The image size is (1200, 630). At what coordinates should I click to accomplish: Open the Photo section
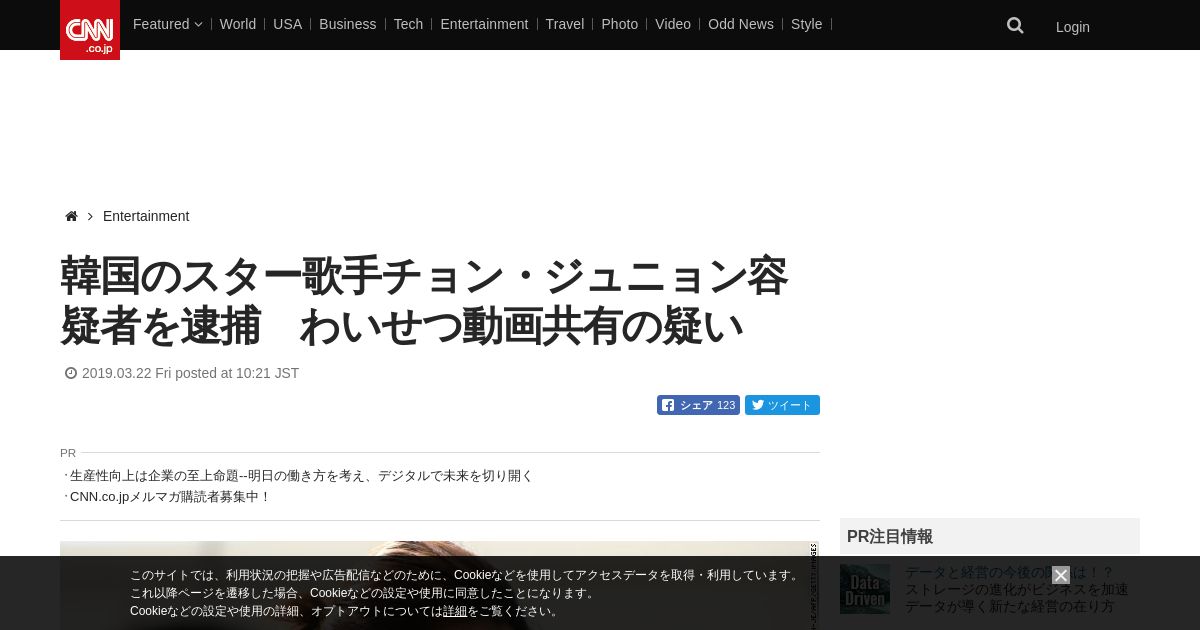(x=619, y=24)
